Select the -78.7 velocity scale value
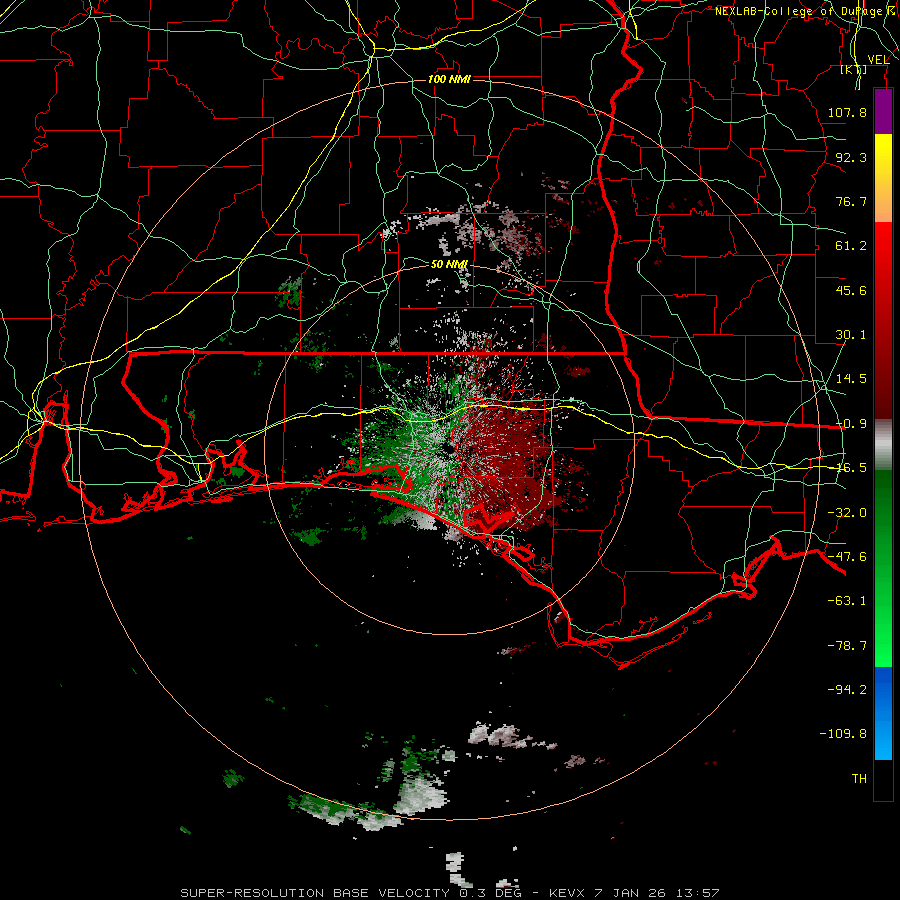 847,646
